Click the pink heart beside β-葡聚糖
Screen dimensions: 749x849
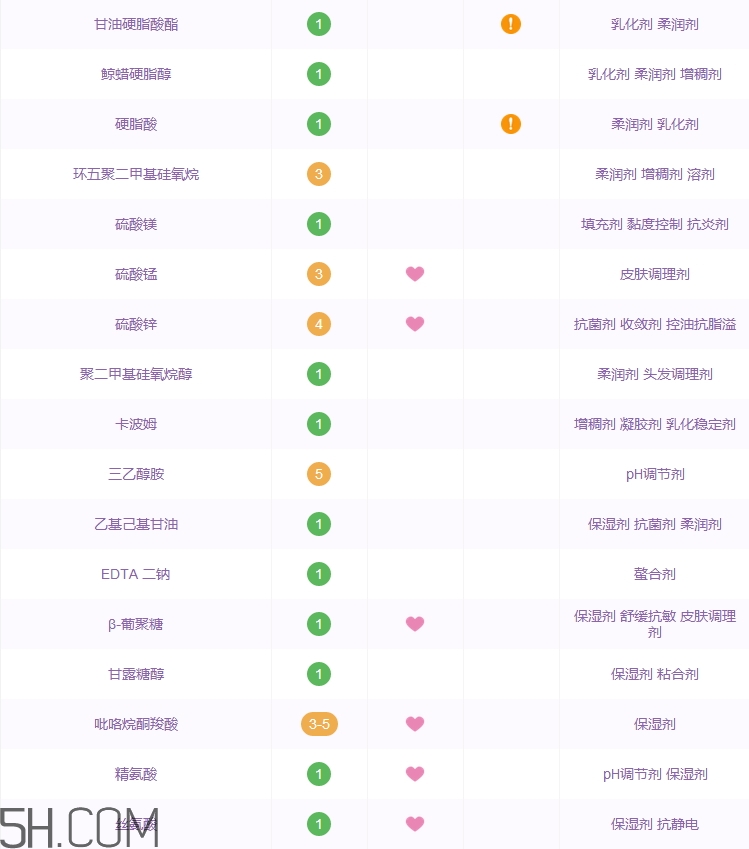(415, 624)
